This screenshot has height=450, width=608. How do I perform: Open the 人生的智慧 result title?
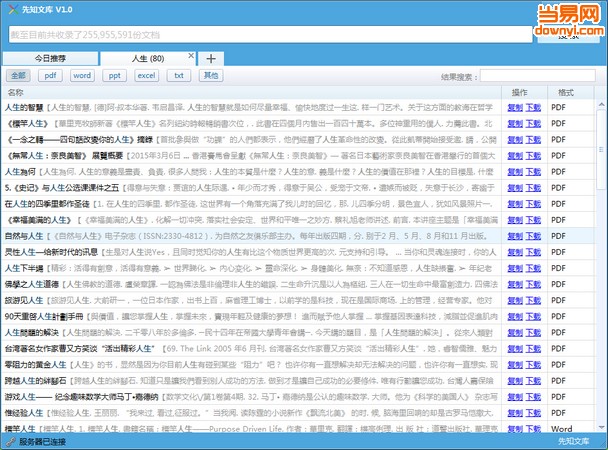(x=24, y=107)
